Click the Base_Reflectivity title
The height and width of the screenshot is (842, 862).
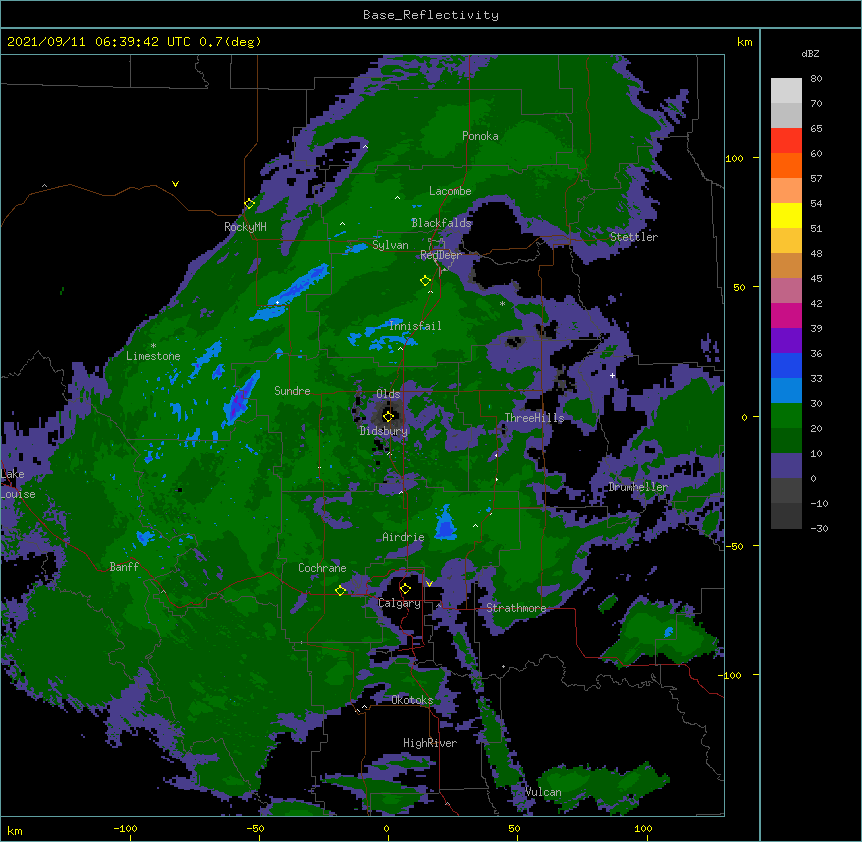tap(431, 15)
